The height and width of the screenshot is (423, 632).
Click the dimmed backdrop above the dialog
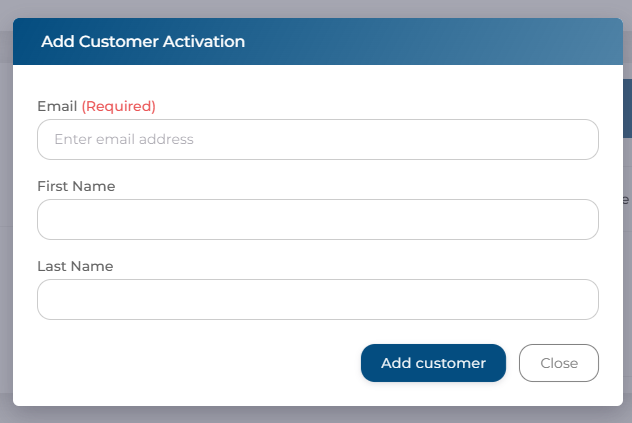pyautogui.click(x=316, y=8)
